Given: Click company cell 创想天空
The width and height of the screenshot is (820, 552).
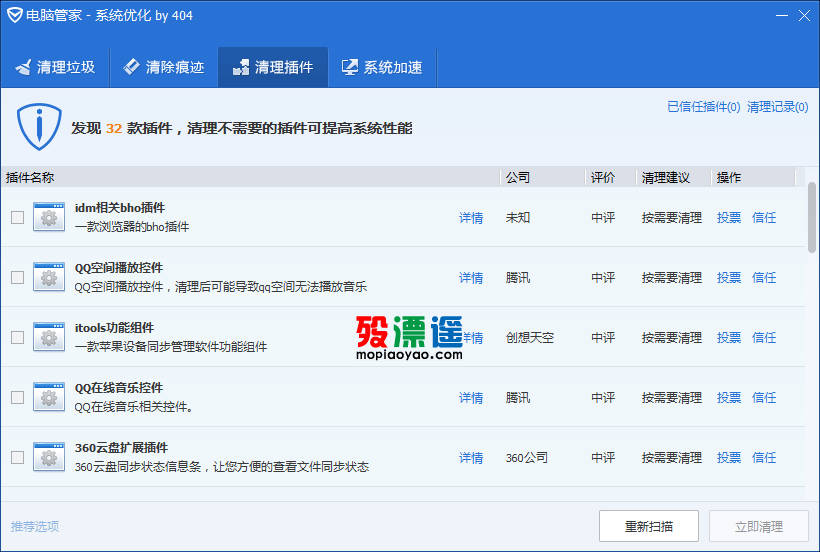Looking at the screenshot, I should (x=530, y=338).
